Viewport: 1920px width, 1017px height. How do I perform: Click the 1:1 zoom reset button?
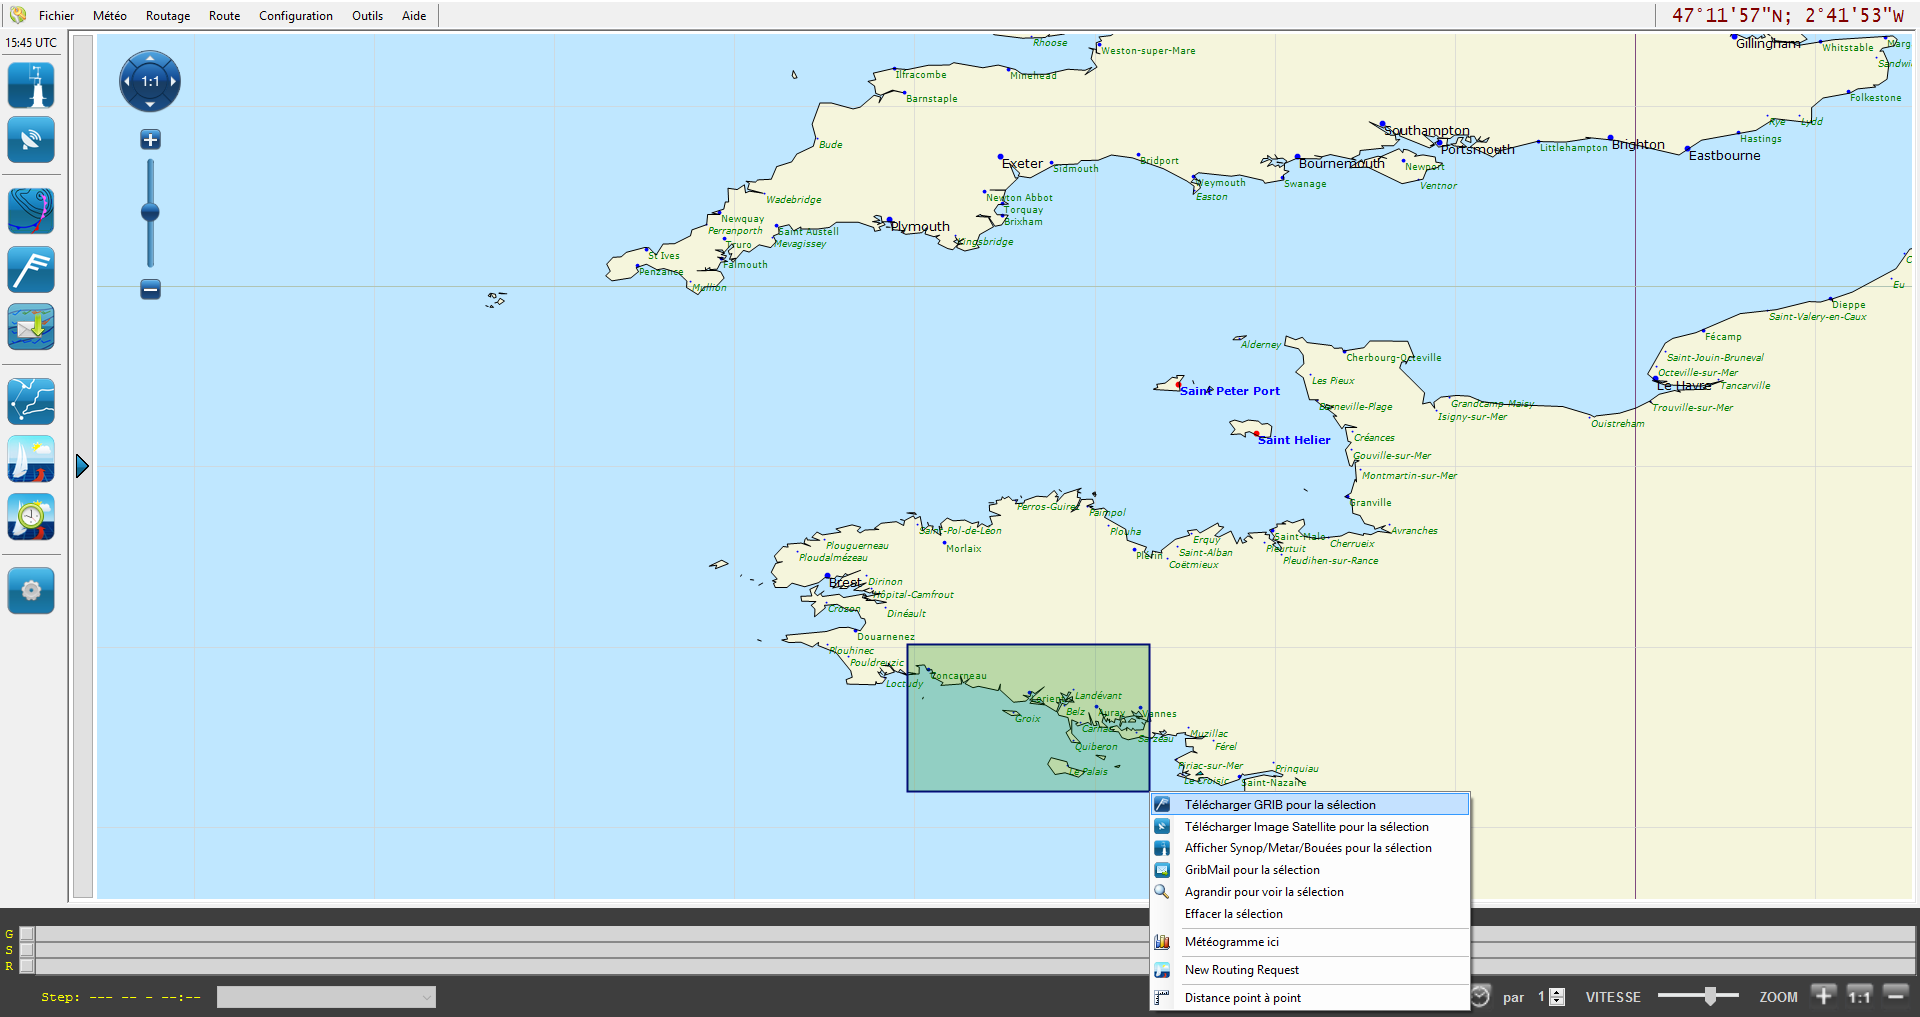[1859, 996]
